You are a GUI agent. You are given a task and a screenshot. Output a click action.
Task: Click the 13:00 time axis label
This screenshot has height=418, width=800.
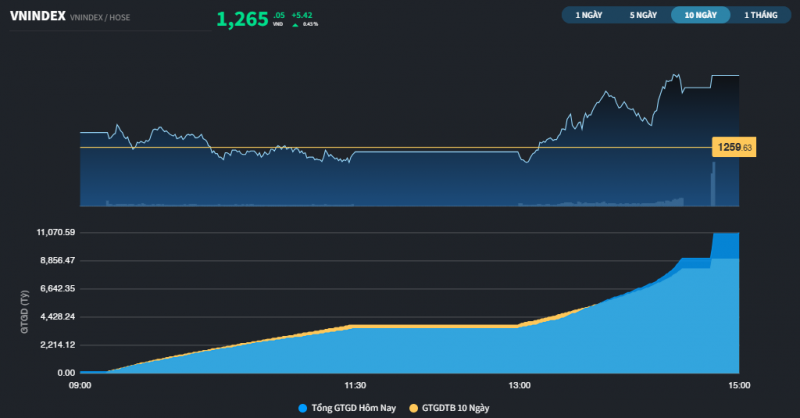click(x=519, y=385)
